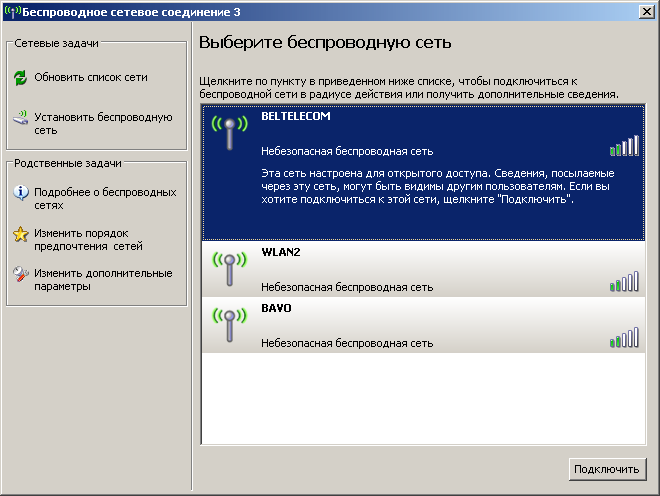
Task: Click the BAVO signal strength bars
Action: coord(624,338)
